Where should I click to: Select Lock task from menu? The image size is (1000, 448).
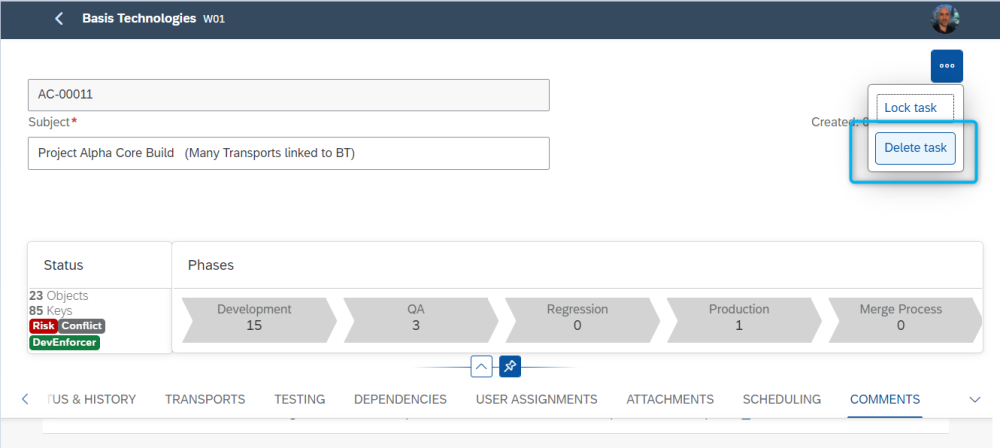click(x=910, y=108)
